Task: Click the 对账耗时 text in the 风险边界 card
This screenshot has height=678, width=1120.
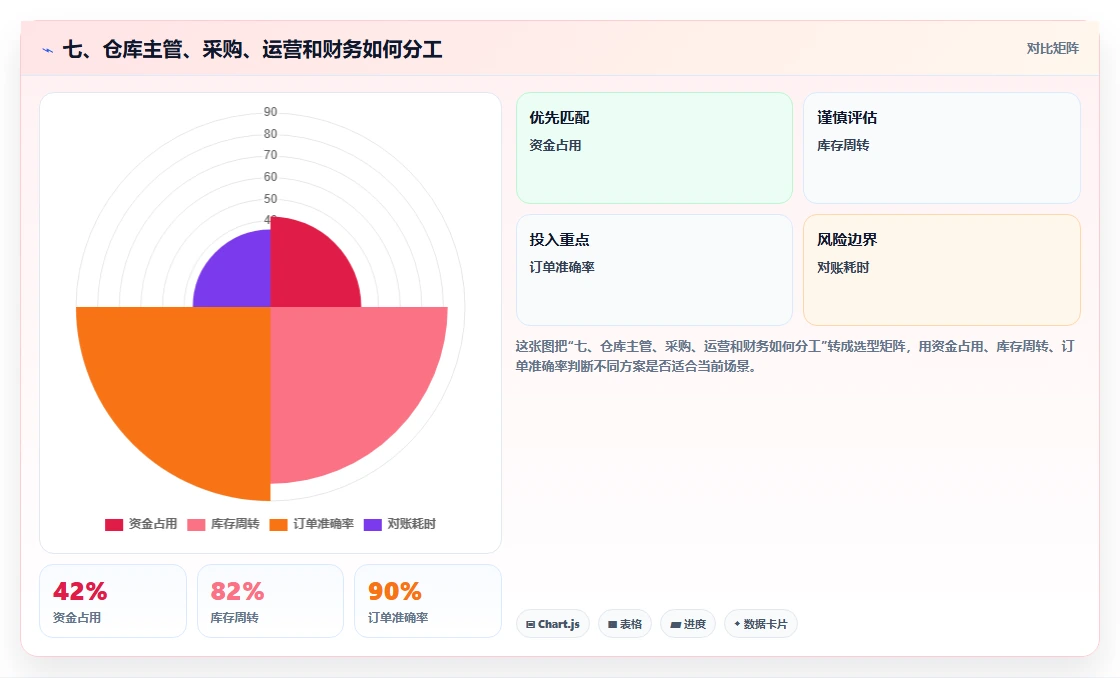Action: coord(843,267)
